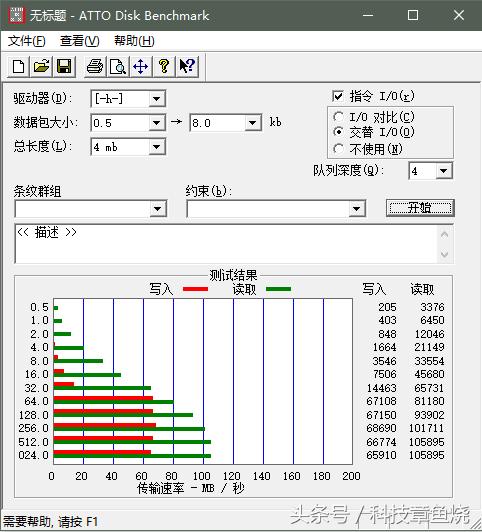Click the ATTO application title bar icon
The width and height of the screenshot is (482, 532).
pyautogui.click(x=16, y=15)
